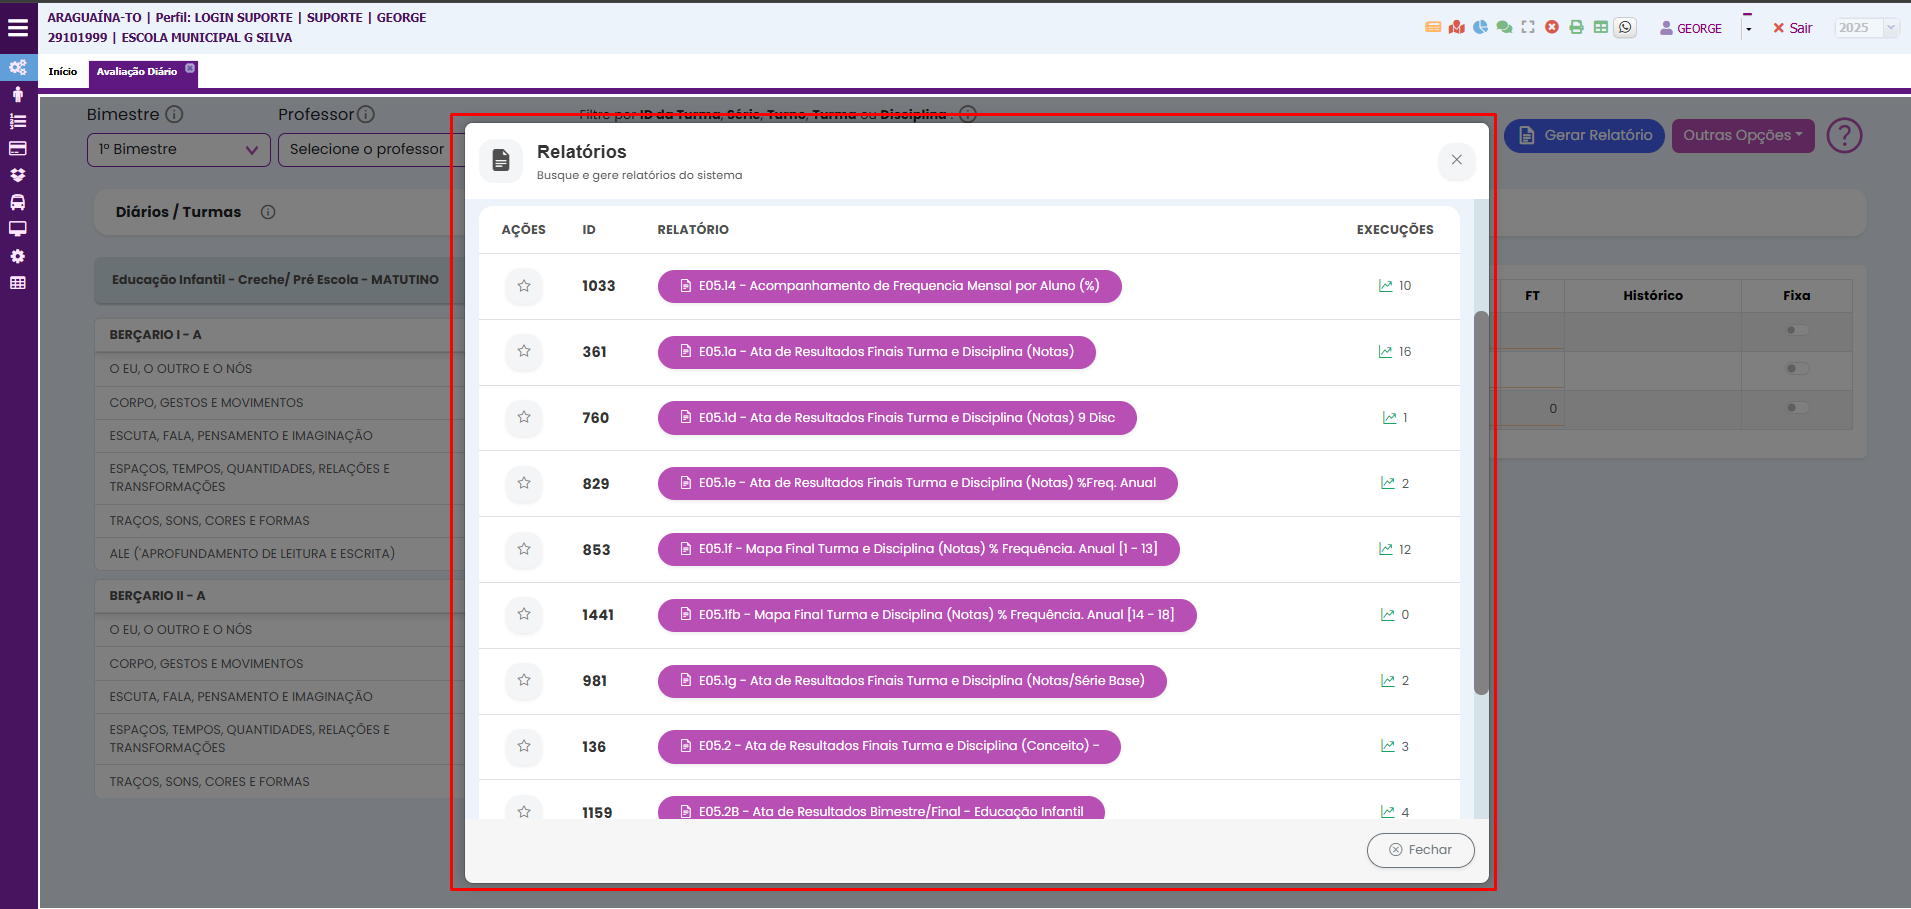1911x909 pixels.
Task: Click the green printer icon
Action: click(1576, 28)
